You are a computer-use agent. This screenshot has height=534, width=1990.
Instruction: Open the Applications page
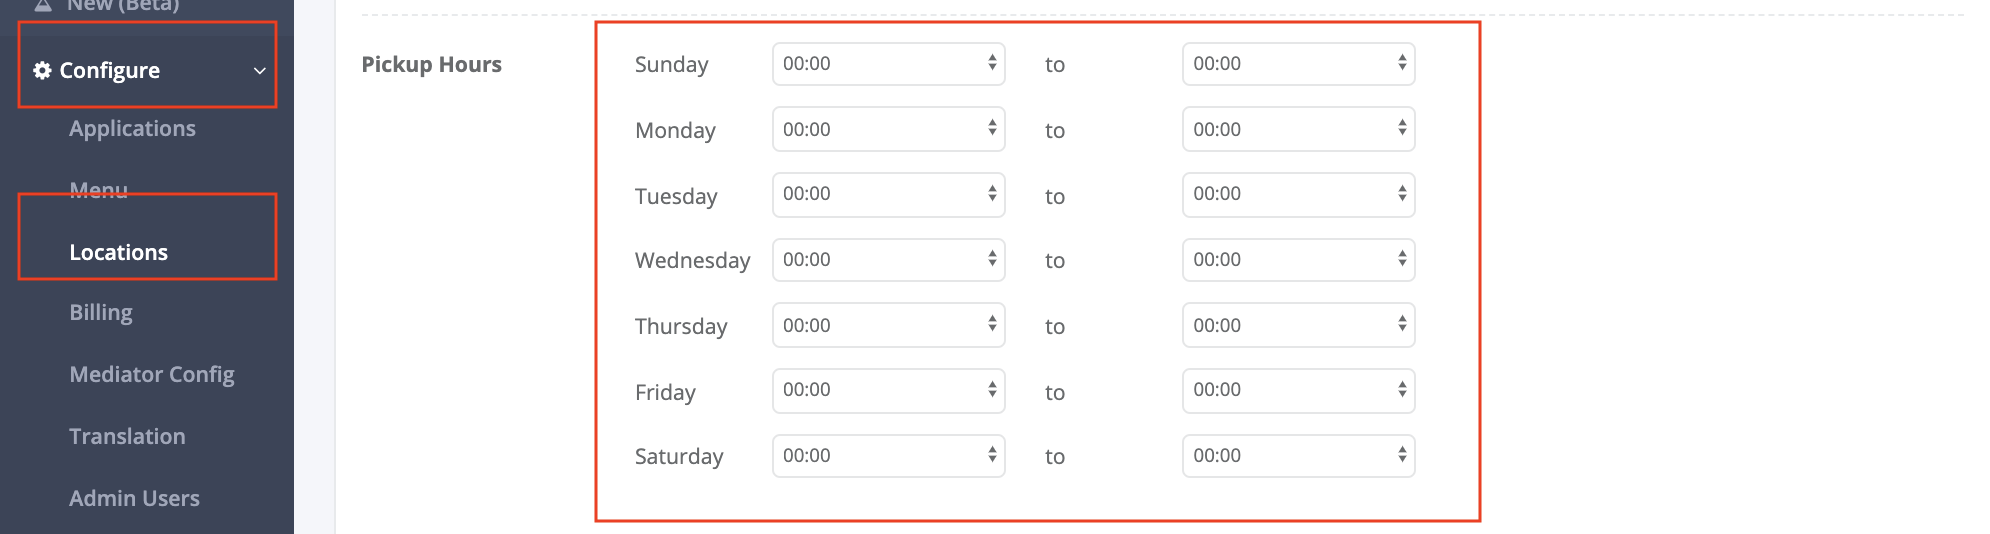(x=132, y=128)
